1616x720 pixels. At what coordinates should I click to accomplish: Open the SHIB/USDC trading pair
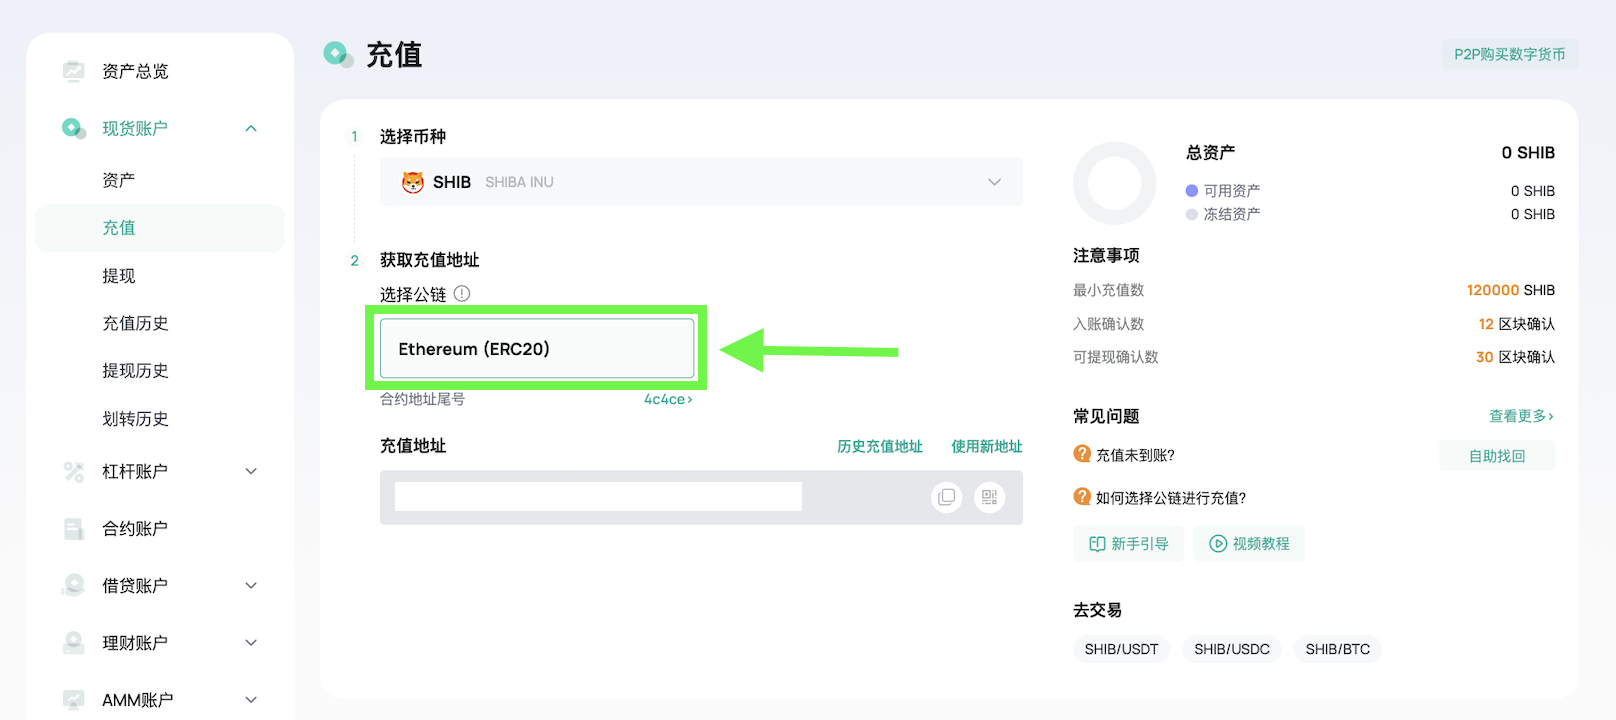1232,649
